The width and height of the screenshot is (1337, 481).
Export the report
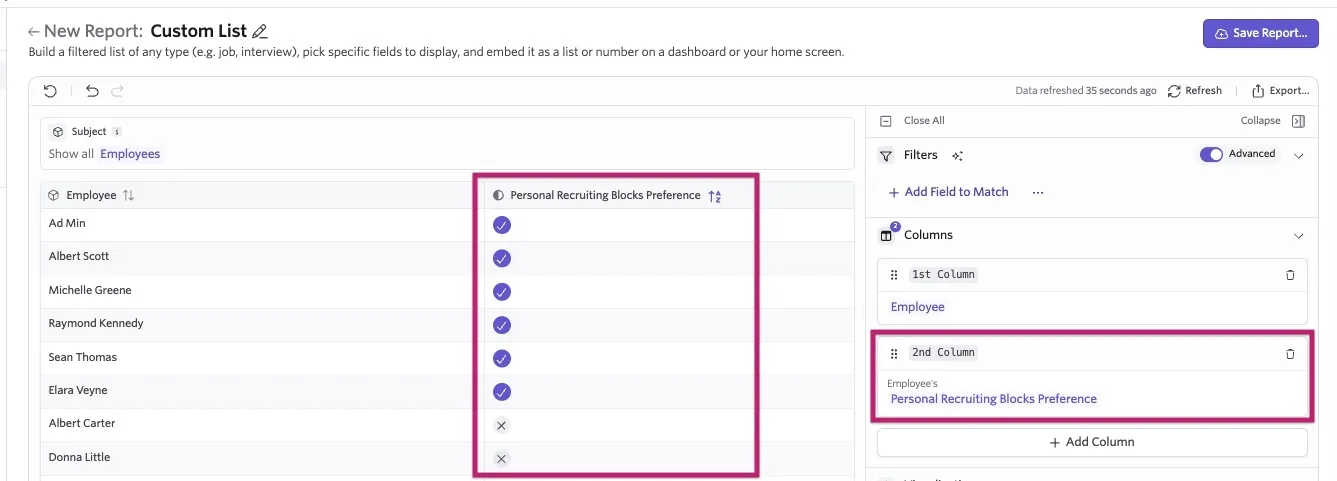[1280, 91]
